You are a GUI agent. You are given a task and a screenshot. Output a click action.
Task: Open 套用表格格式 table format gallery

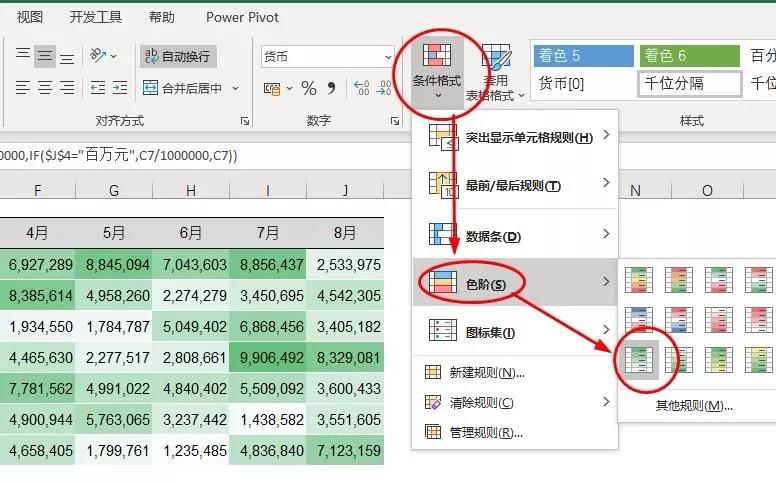495,72
